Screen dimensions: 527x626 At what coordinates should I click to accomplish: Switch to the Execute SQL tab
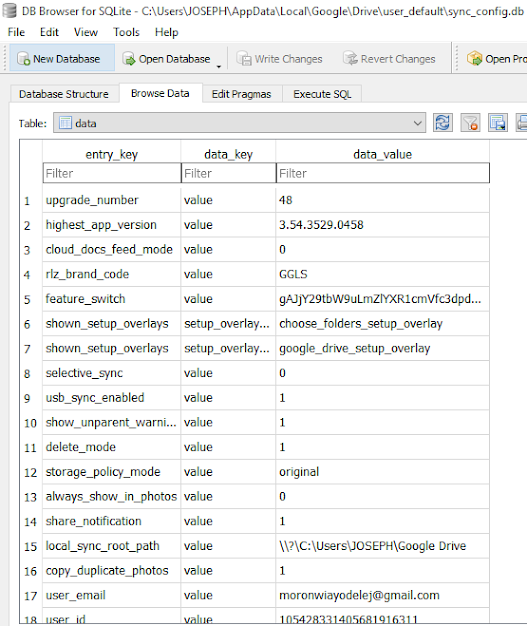(322, 94)
